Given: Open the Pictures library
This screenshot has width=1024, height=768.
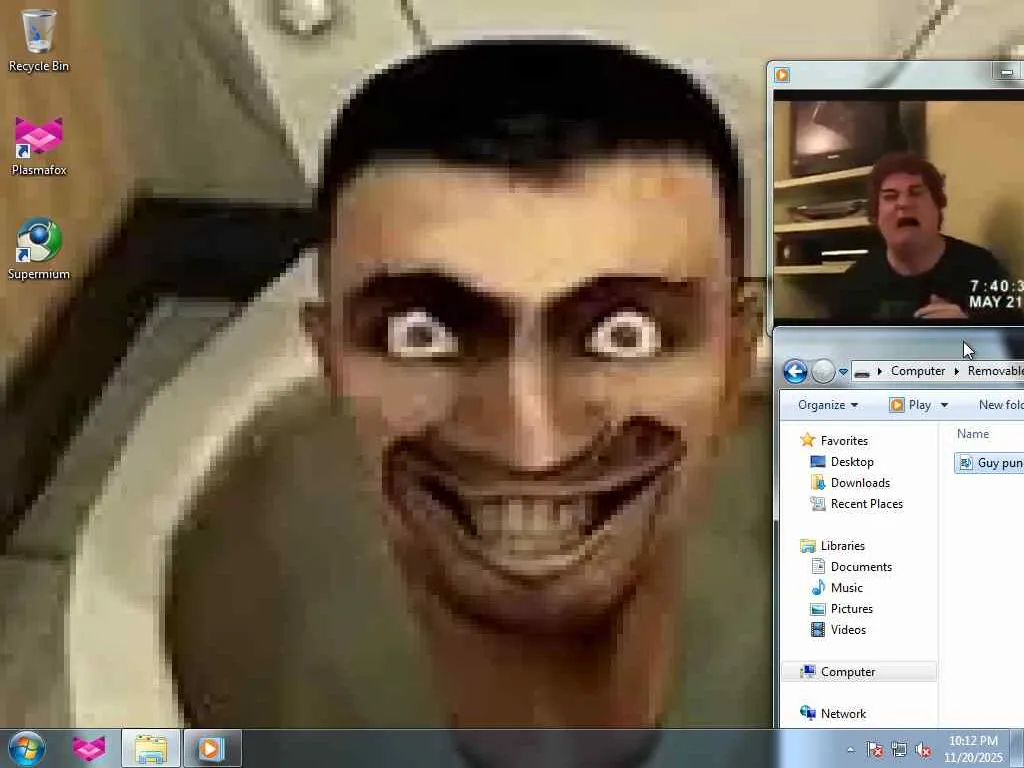Looking at the screenshot, I should pos(852,609).
